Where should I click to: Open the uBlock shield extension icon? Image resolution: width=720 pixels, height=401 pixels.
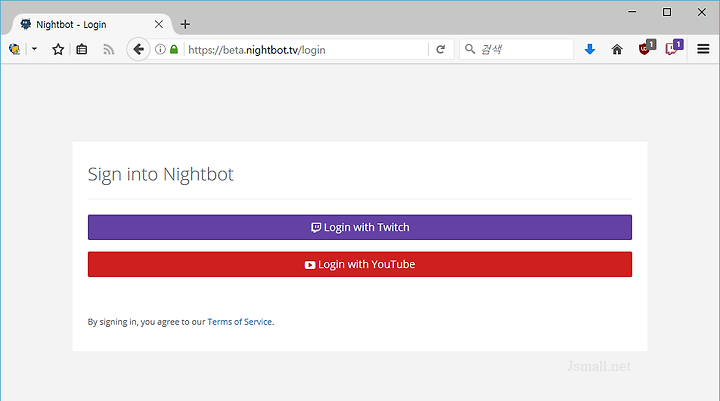point(647,47)
